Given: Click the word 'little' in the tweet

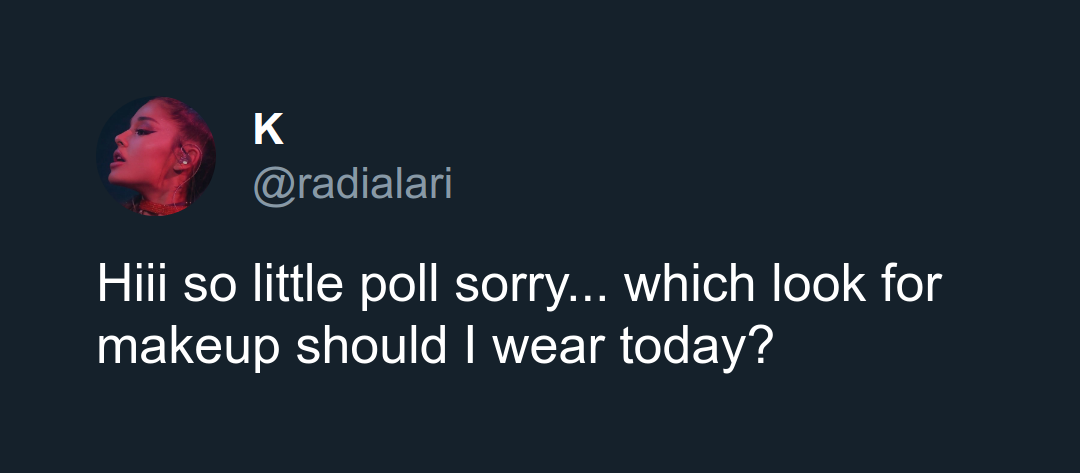Looking at the screenshot, I should pyautogui.click(x=298, y=284).
